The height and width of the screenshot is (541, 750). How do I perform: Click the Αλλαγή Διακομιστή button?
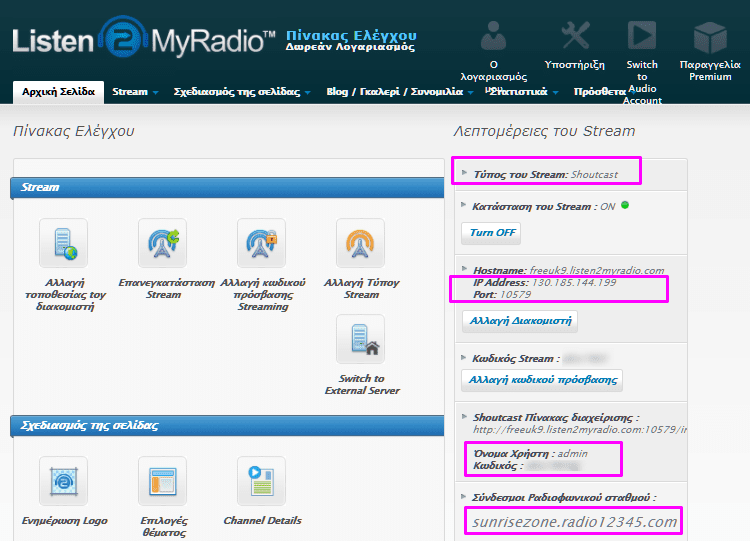[x=520, y=321]
